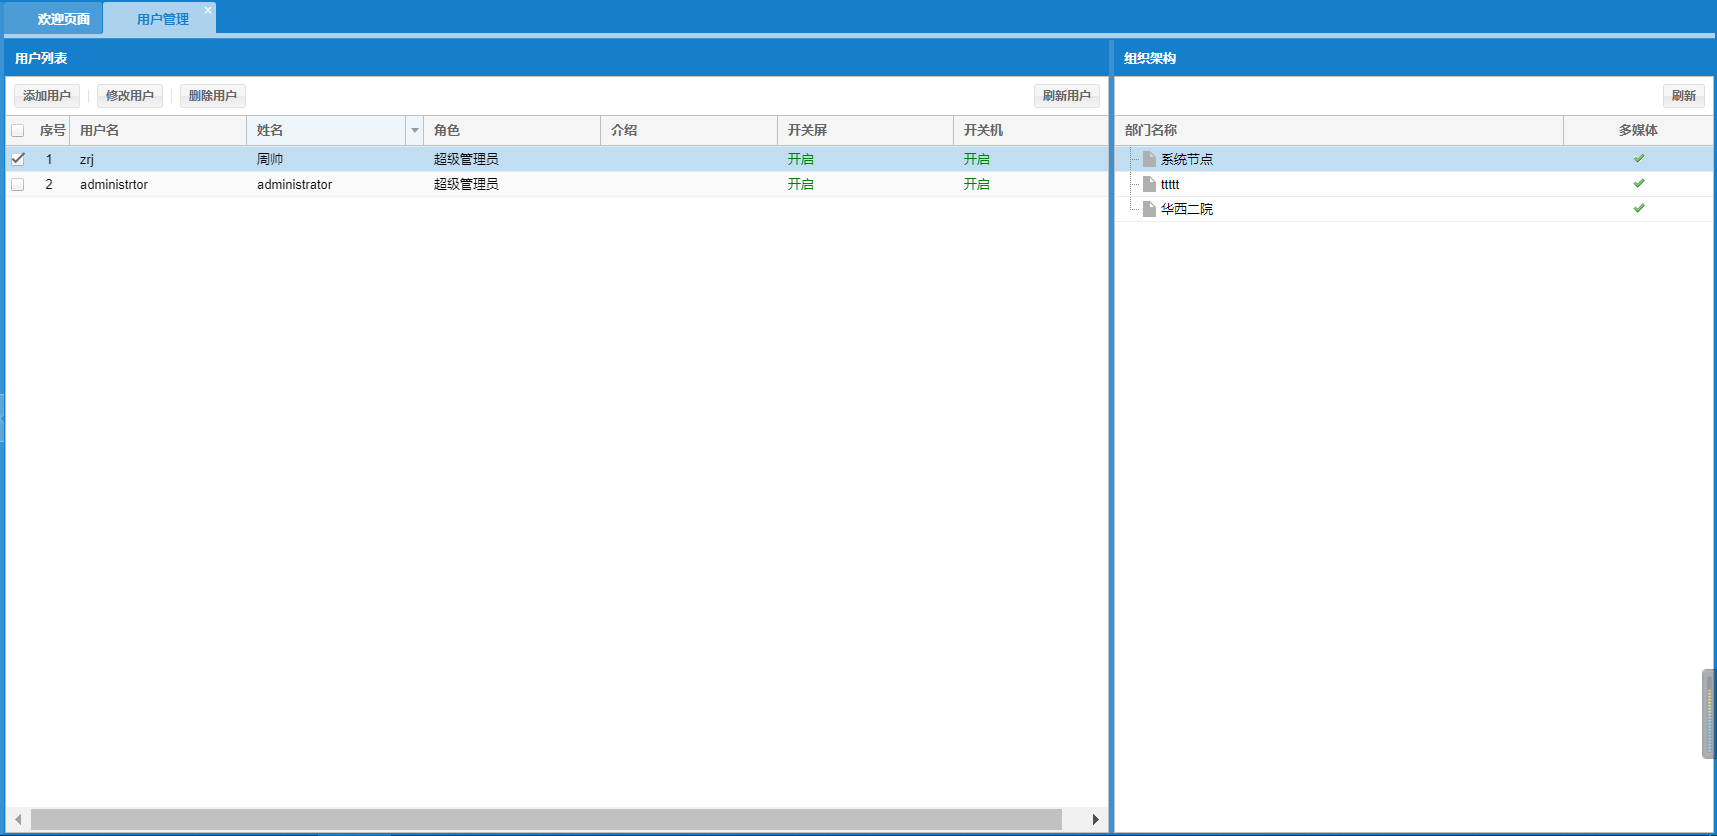This screenshot has width=1717, height=836.
Task: Click the name cell 周帅
Action: click(270, 159)
